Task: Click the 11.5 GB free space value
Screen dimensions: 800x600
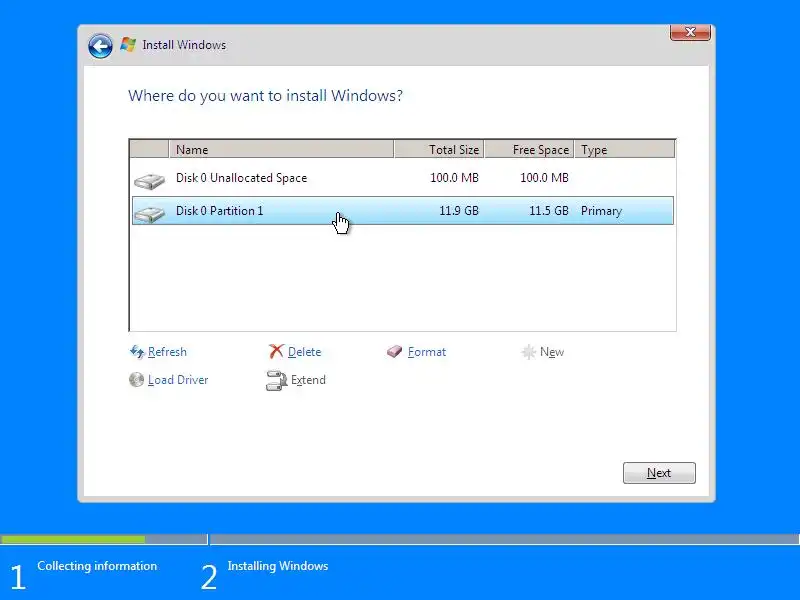Action: click(548, 211)
